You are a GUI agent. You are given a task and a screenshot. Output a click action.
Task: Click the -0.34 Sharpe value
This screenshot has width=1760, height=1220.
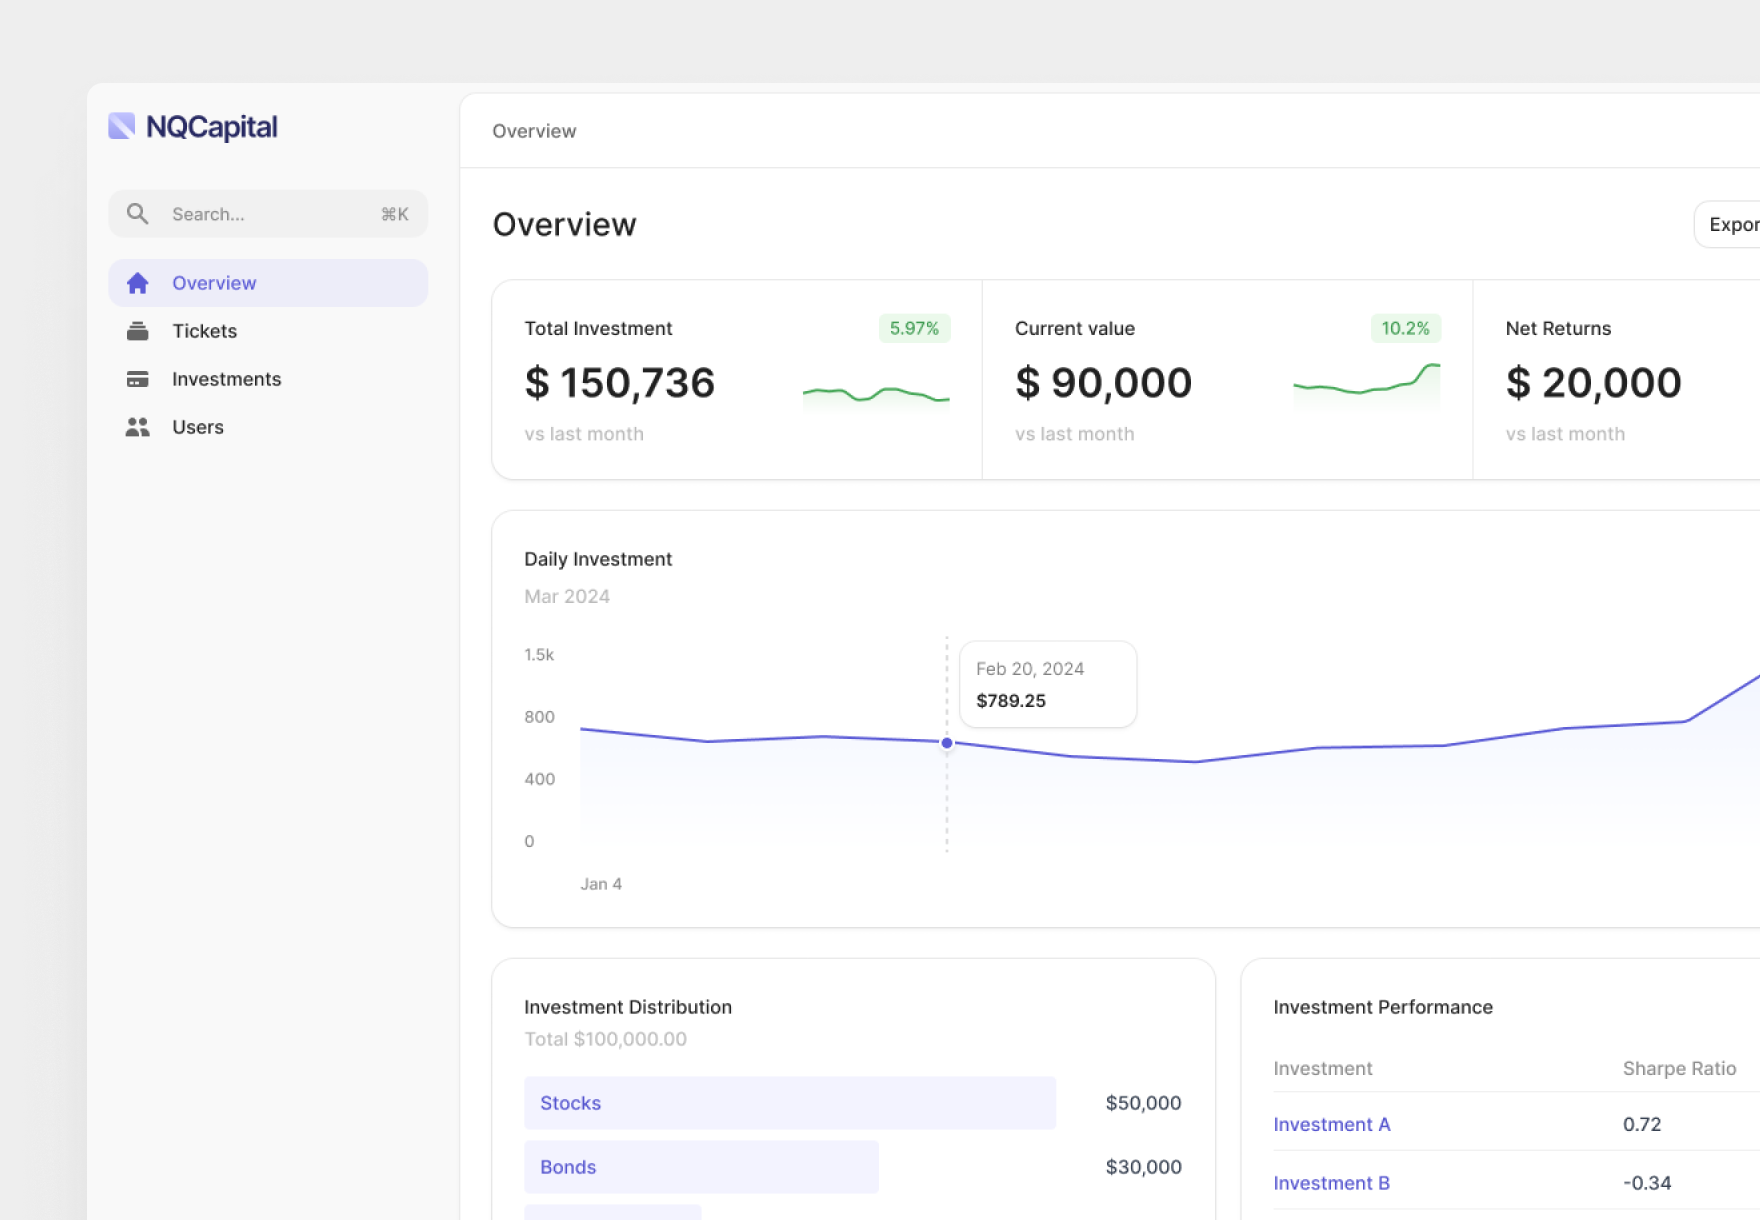tap(1647, 1183)
